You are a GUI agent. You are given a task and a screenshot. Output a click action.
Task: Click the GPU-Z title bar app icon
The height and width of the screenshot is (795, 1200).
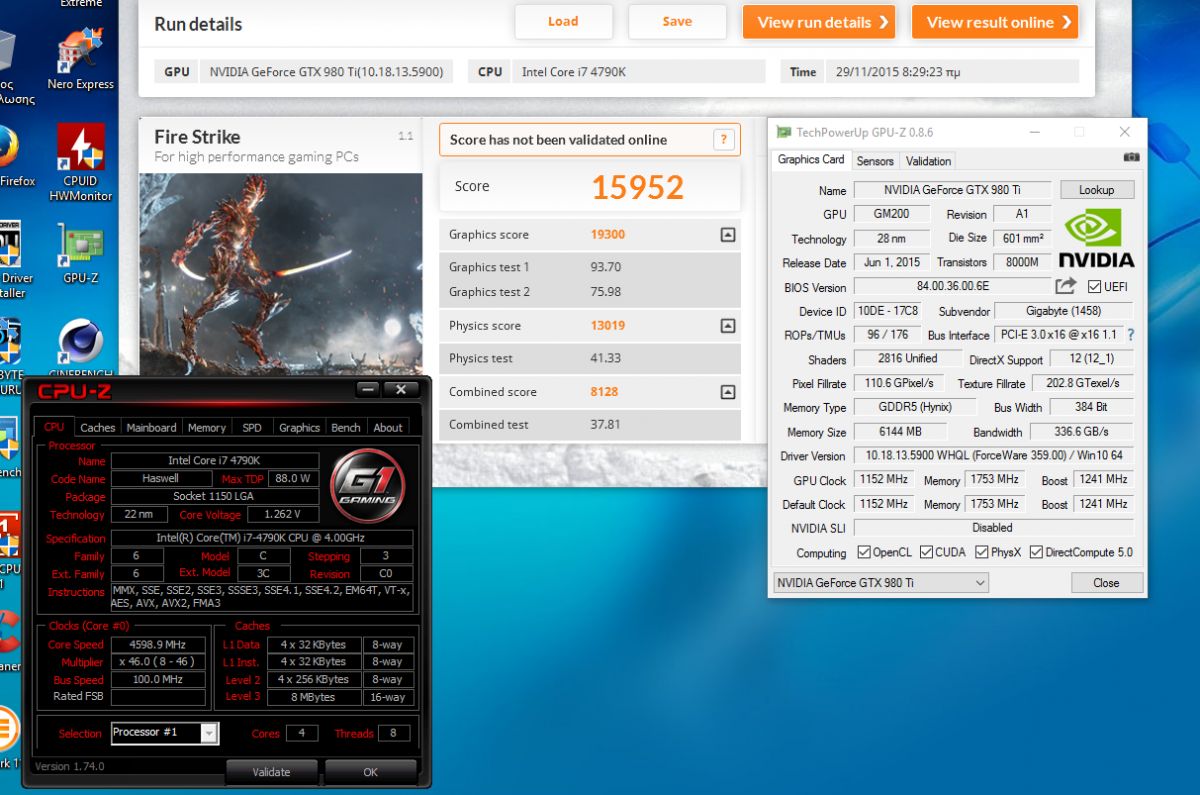point(783,132)
